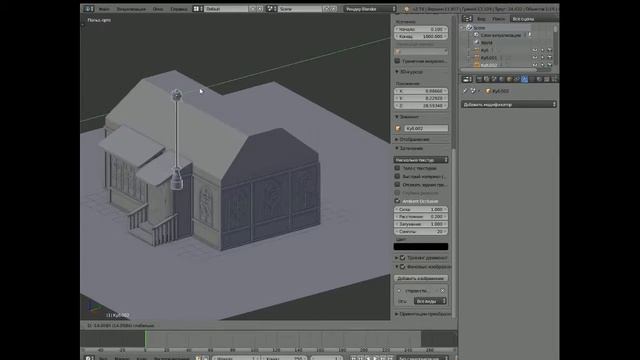Delete the current Scene with the X icon
This screenshot has height=360, width=640.
(333, 9)
